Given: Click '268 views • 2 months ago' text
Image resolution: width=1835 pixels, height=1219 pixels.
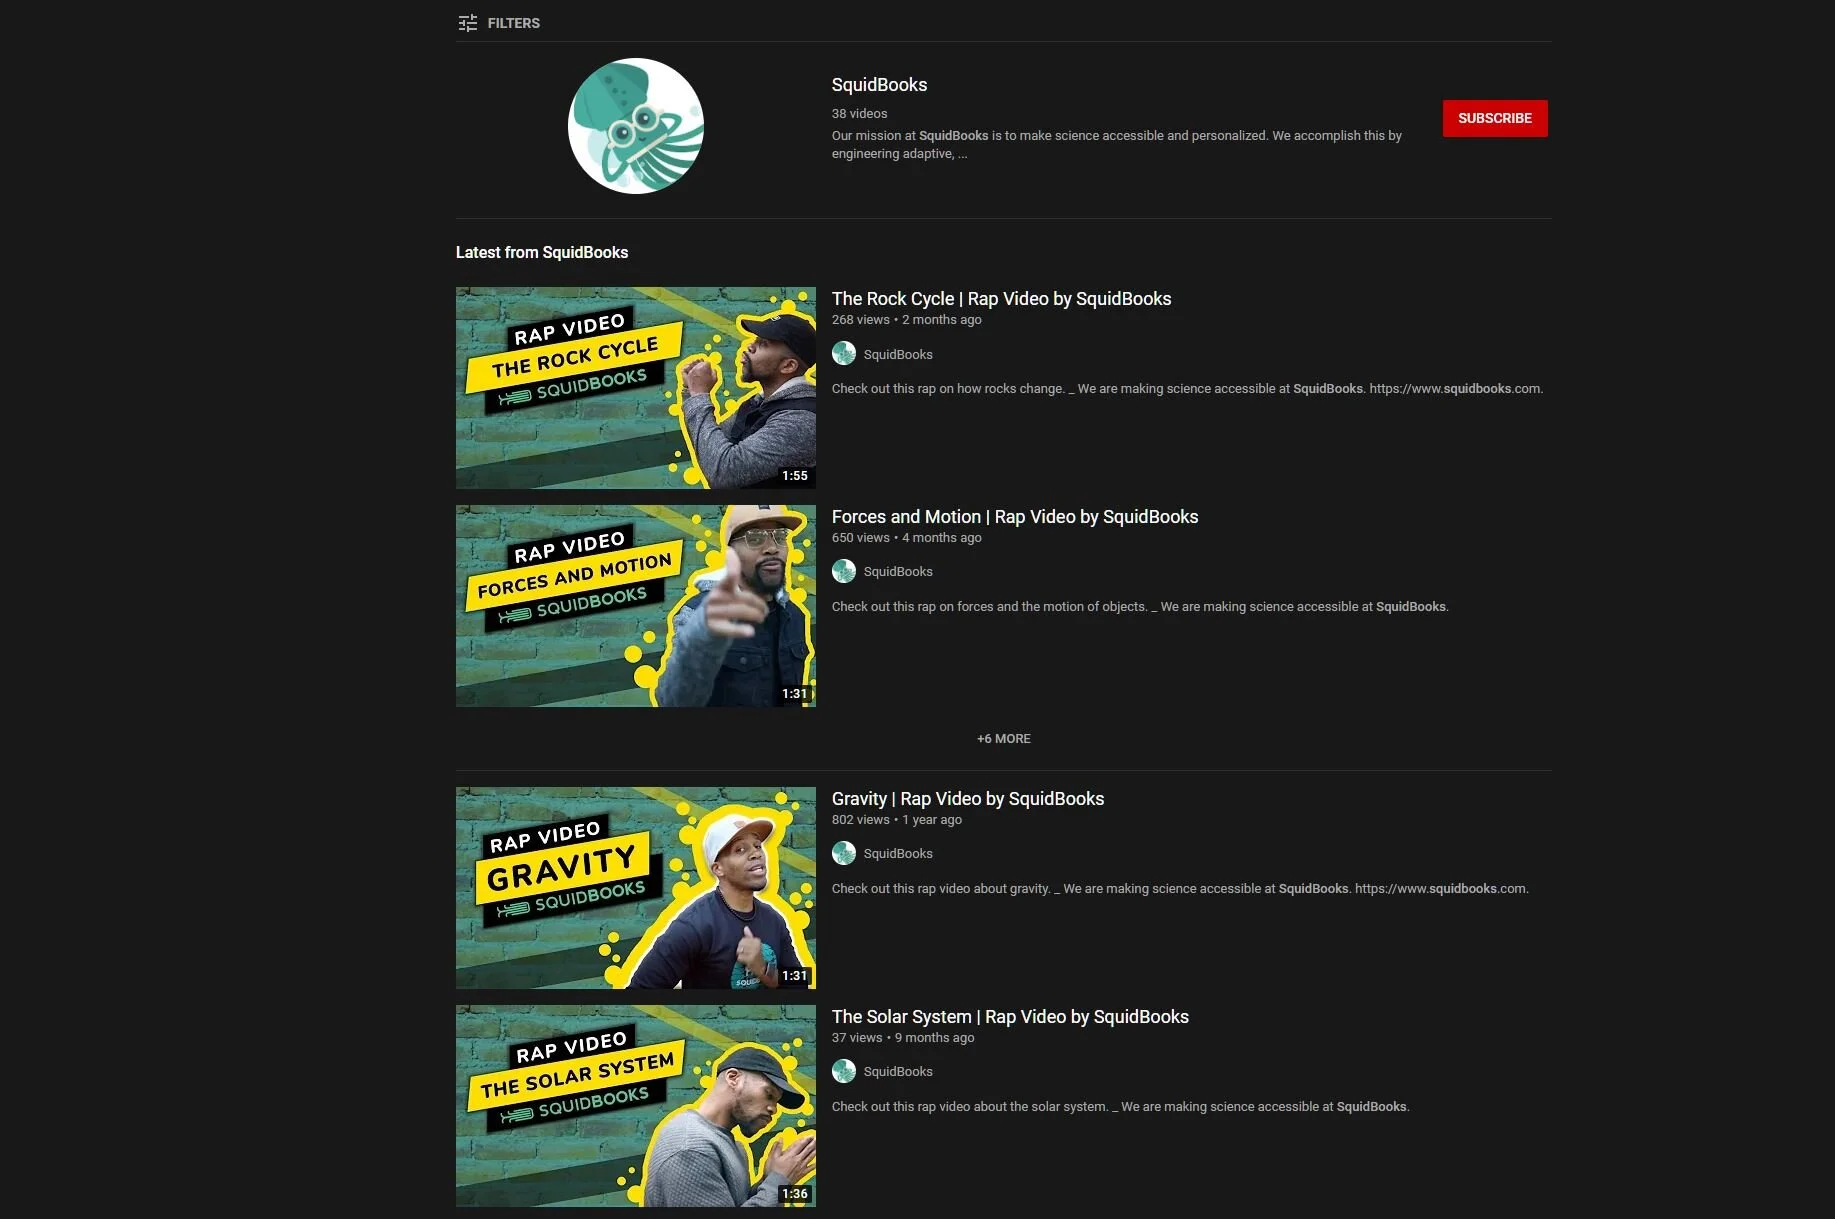Looking at the screenshot, I should [x=907, y=320].
